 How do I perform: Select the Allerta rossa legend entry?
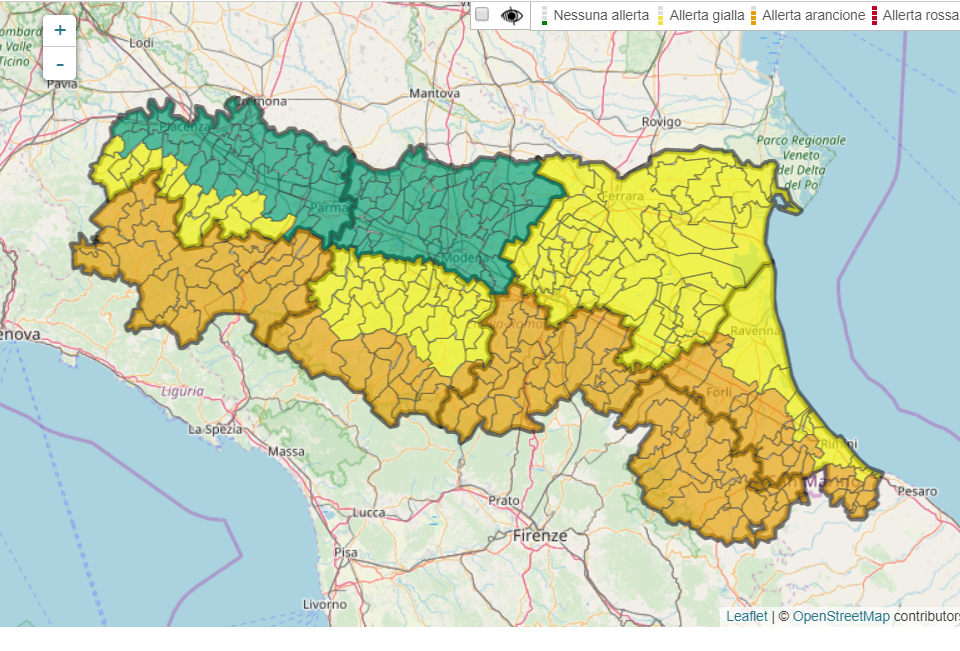point(920,15)
